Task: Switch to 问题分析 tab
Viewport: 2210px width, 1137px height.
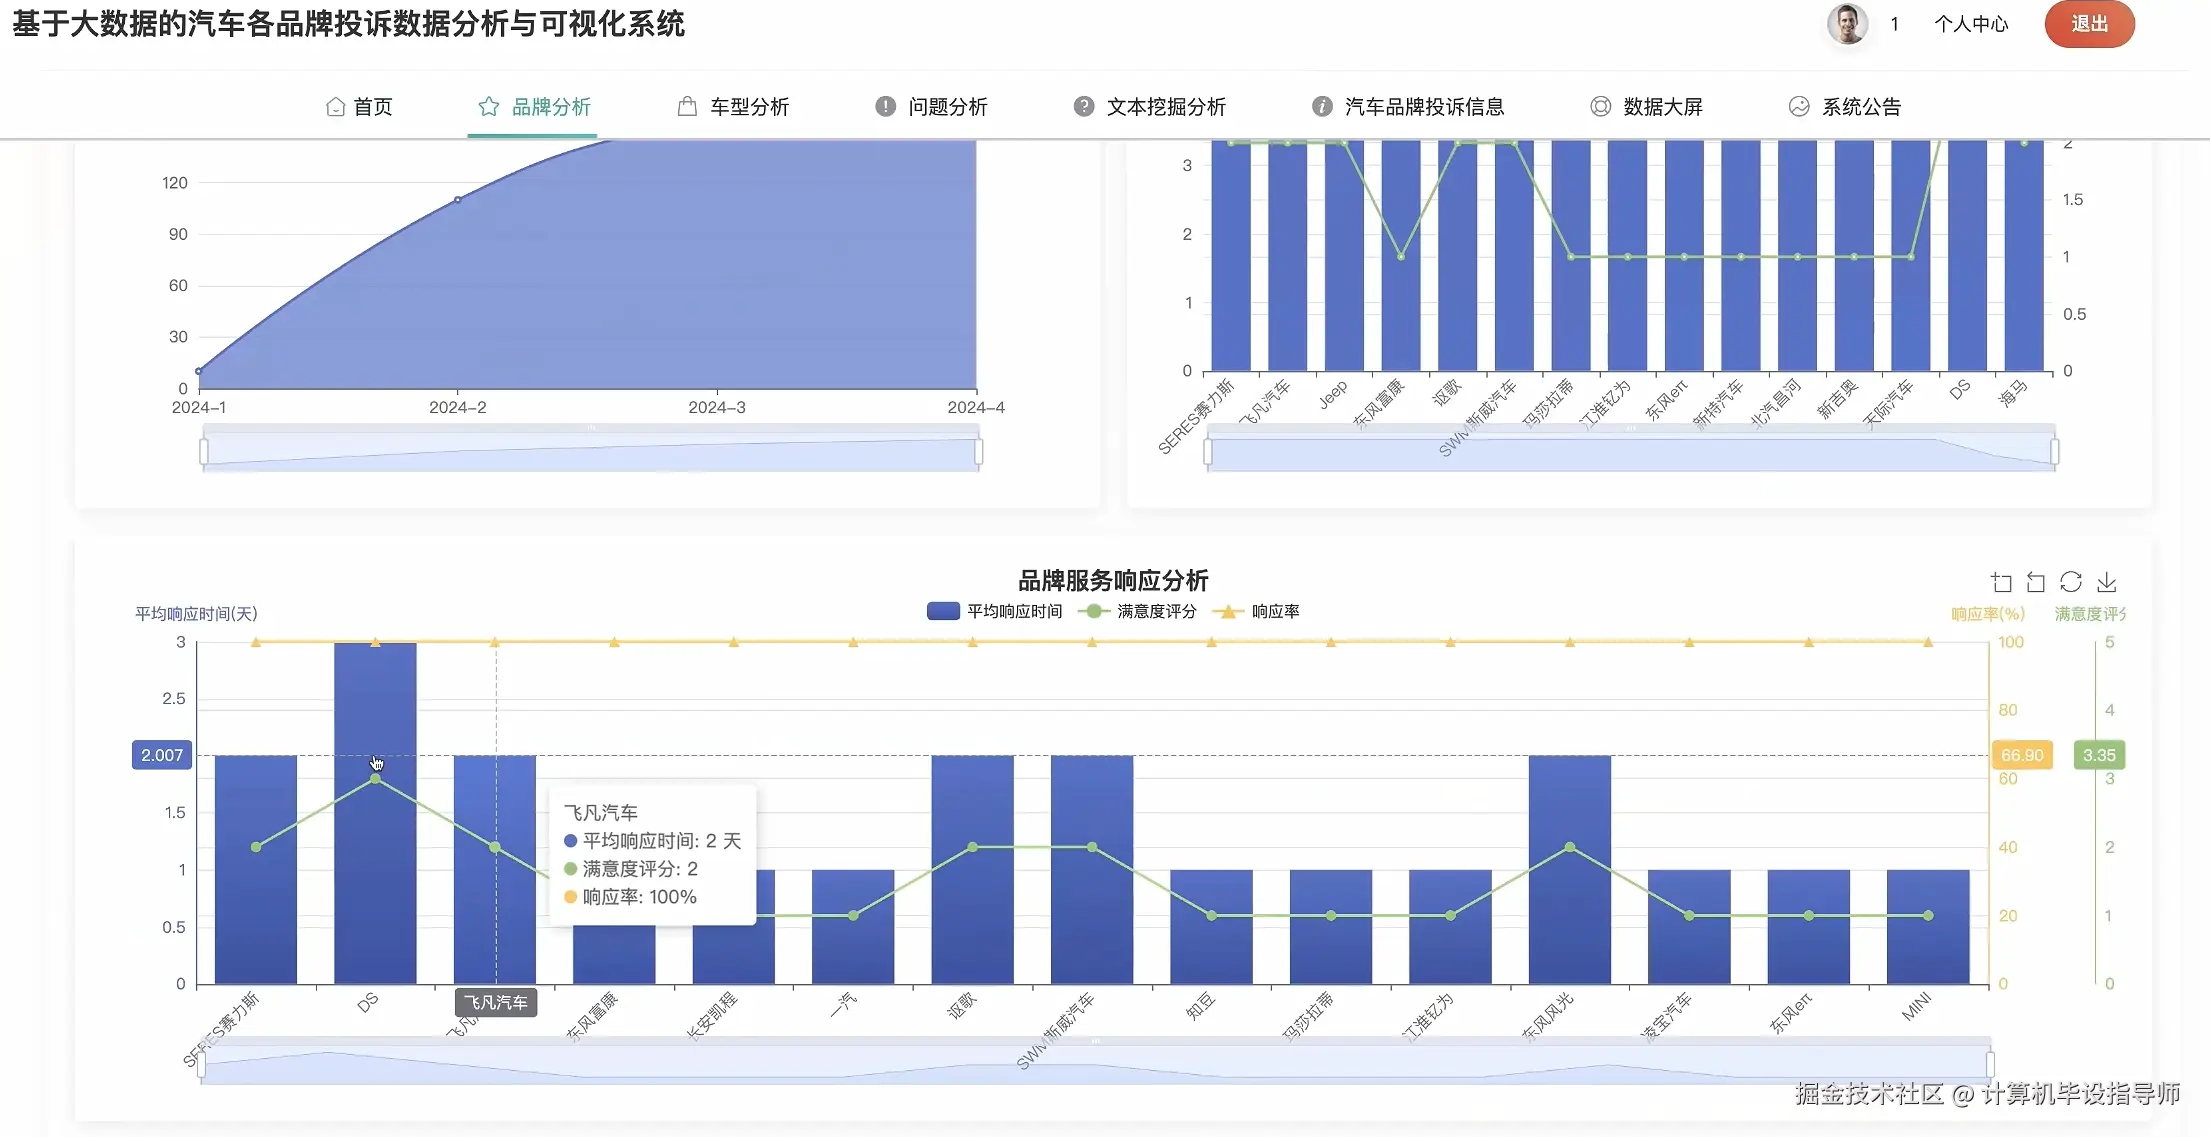Action: point(931,107)
